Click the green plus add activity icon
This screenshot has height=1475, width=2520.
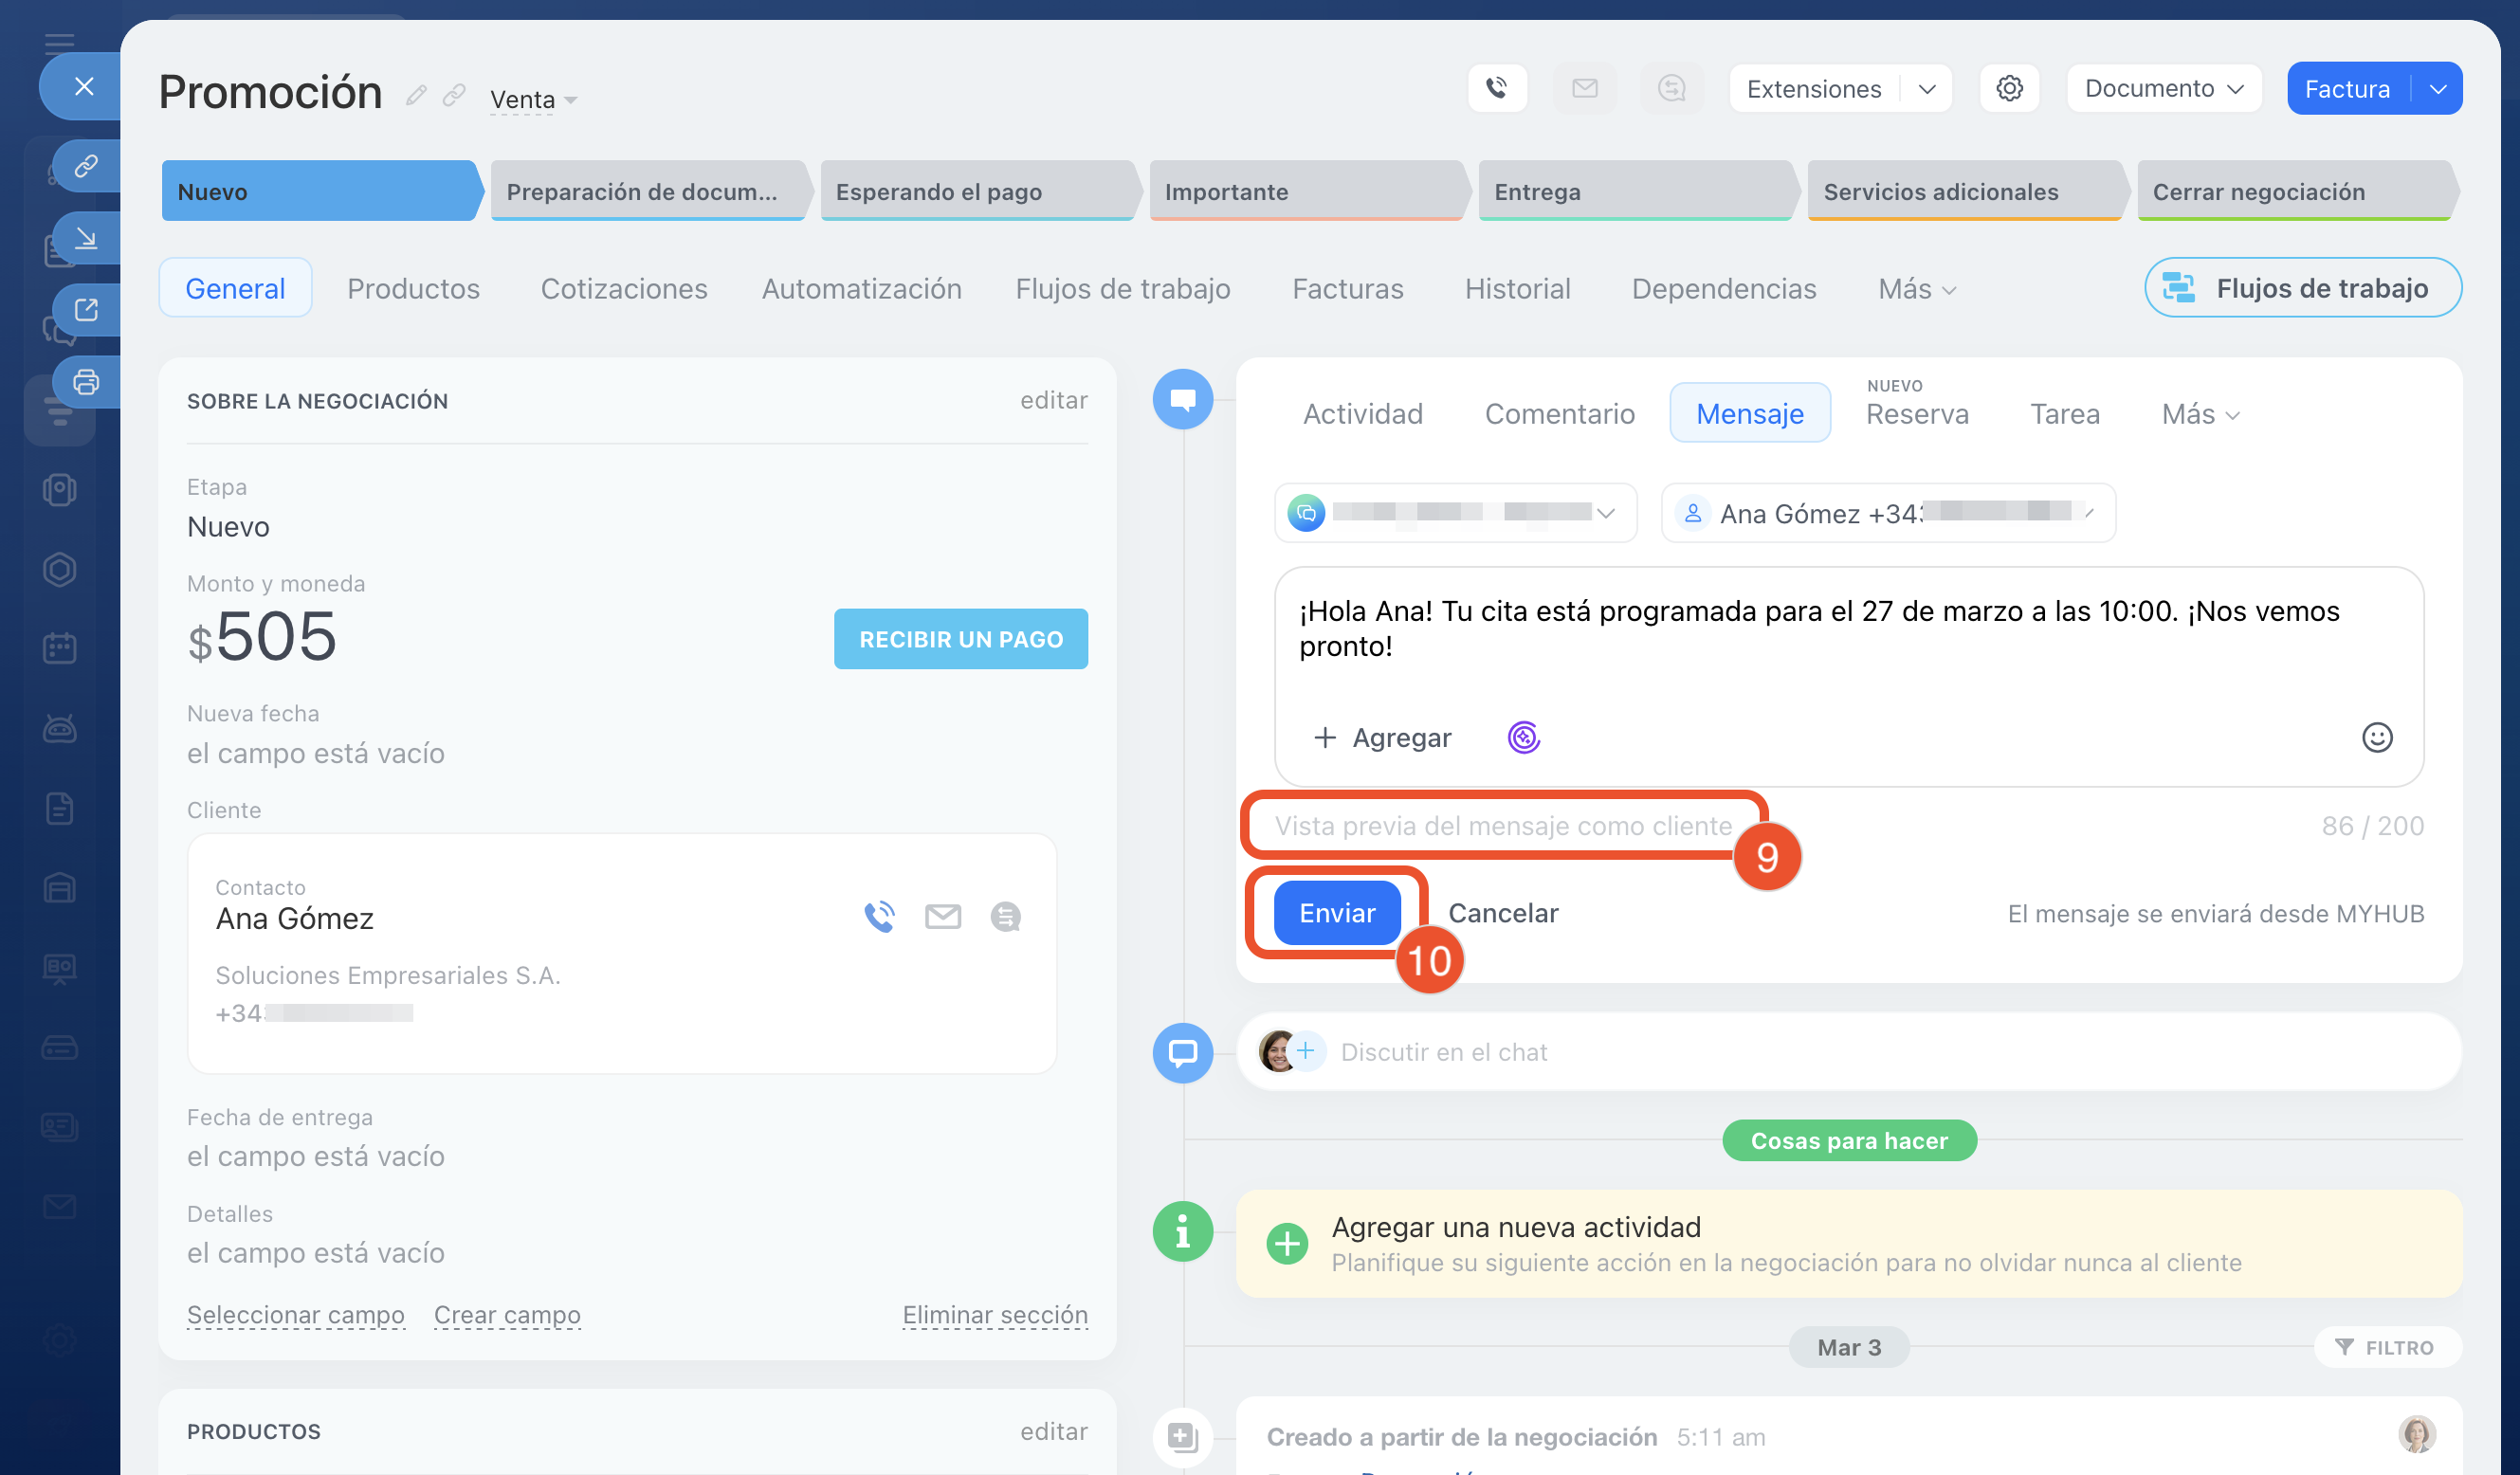pos(1287,1243)
